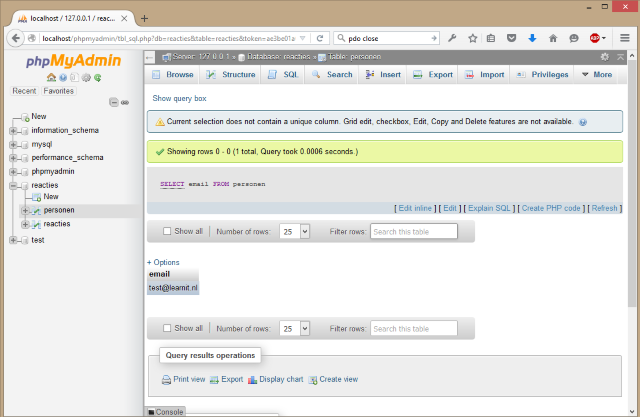Screen dimensions: 640x417
Task: Expand the + Options link
Action: pos(163,262)
